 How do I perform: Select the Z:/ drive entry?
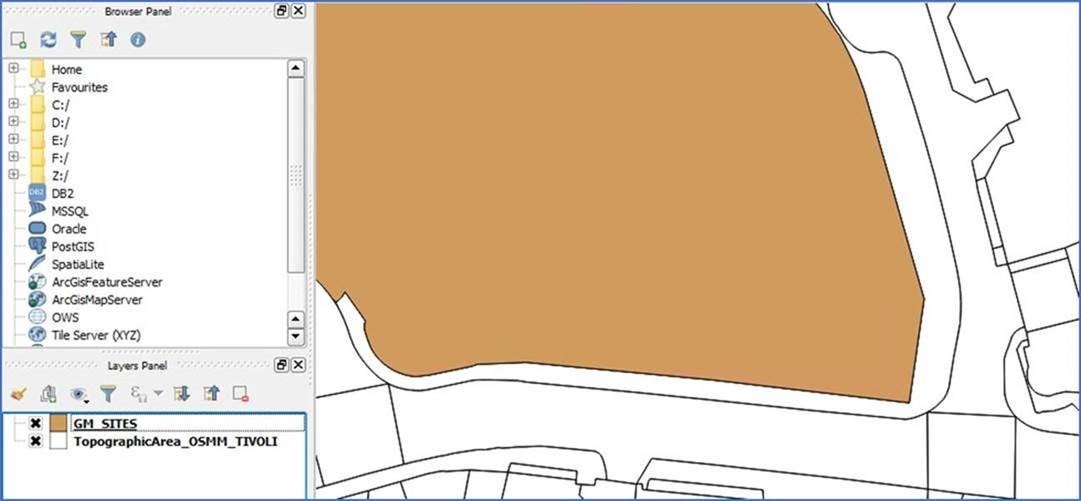[61, 176]
